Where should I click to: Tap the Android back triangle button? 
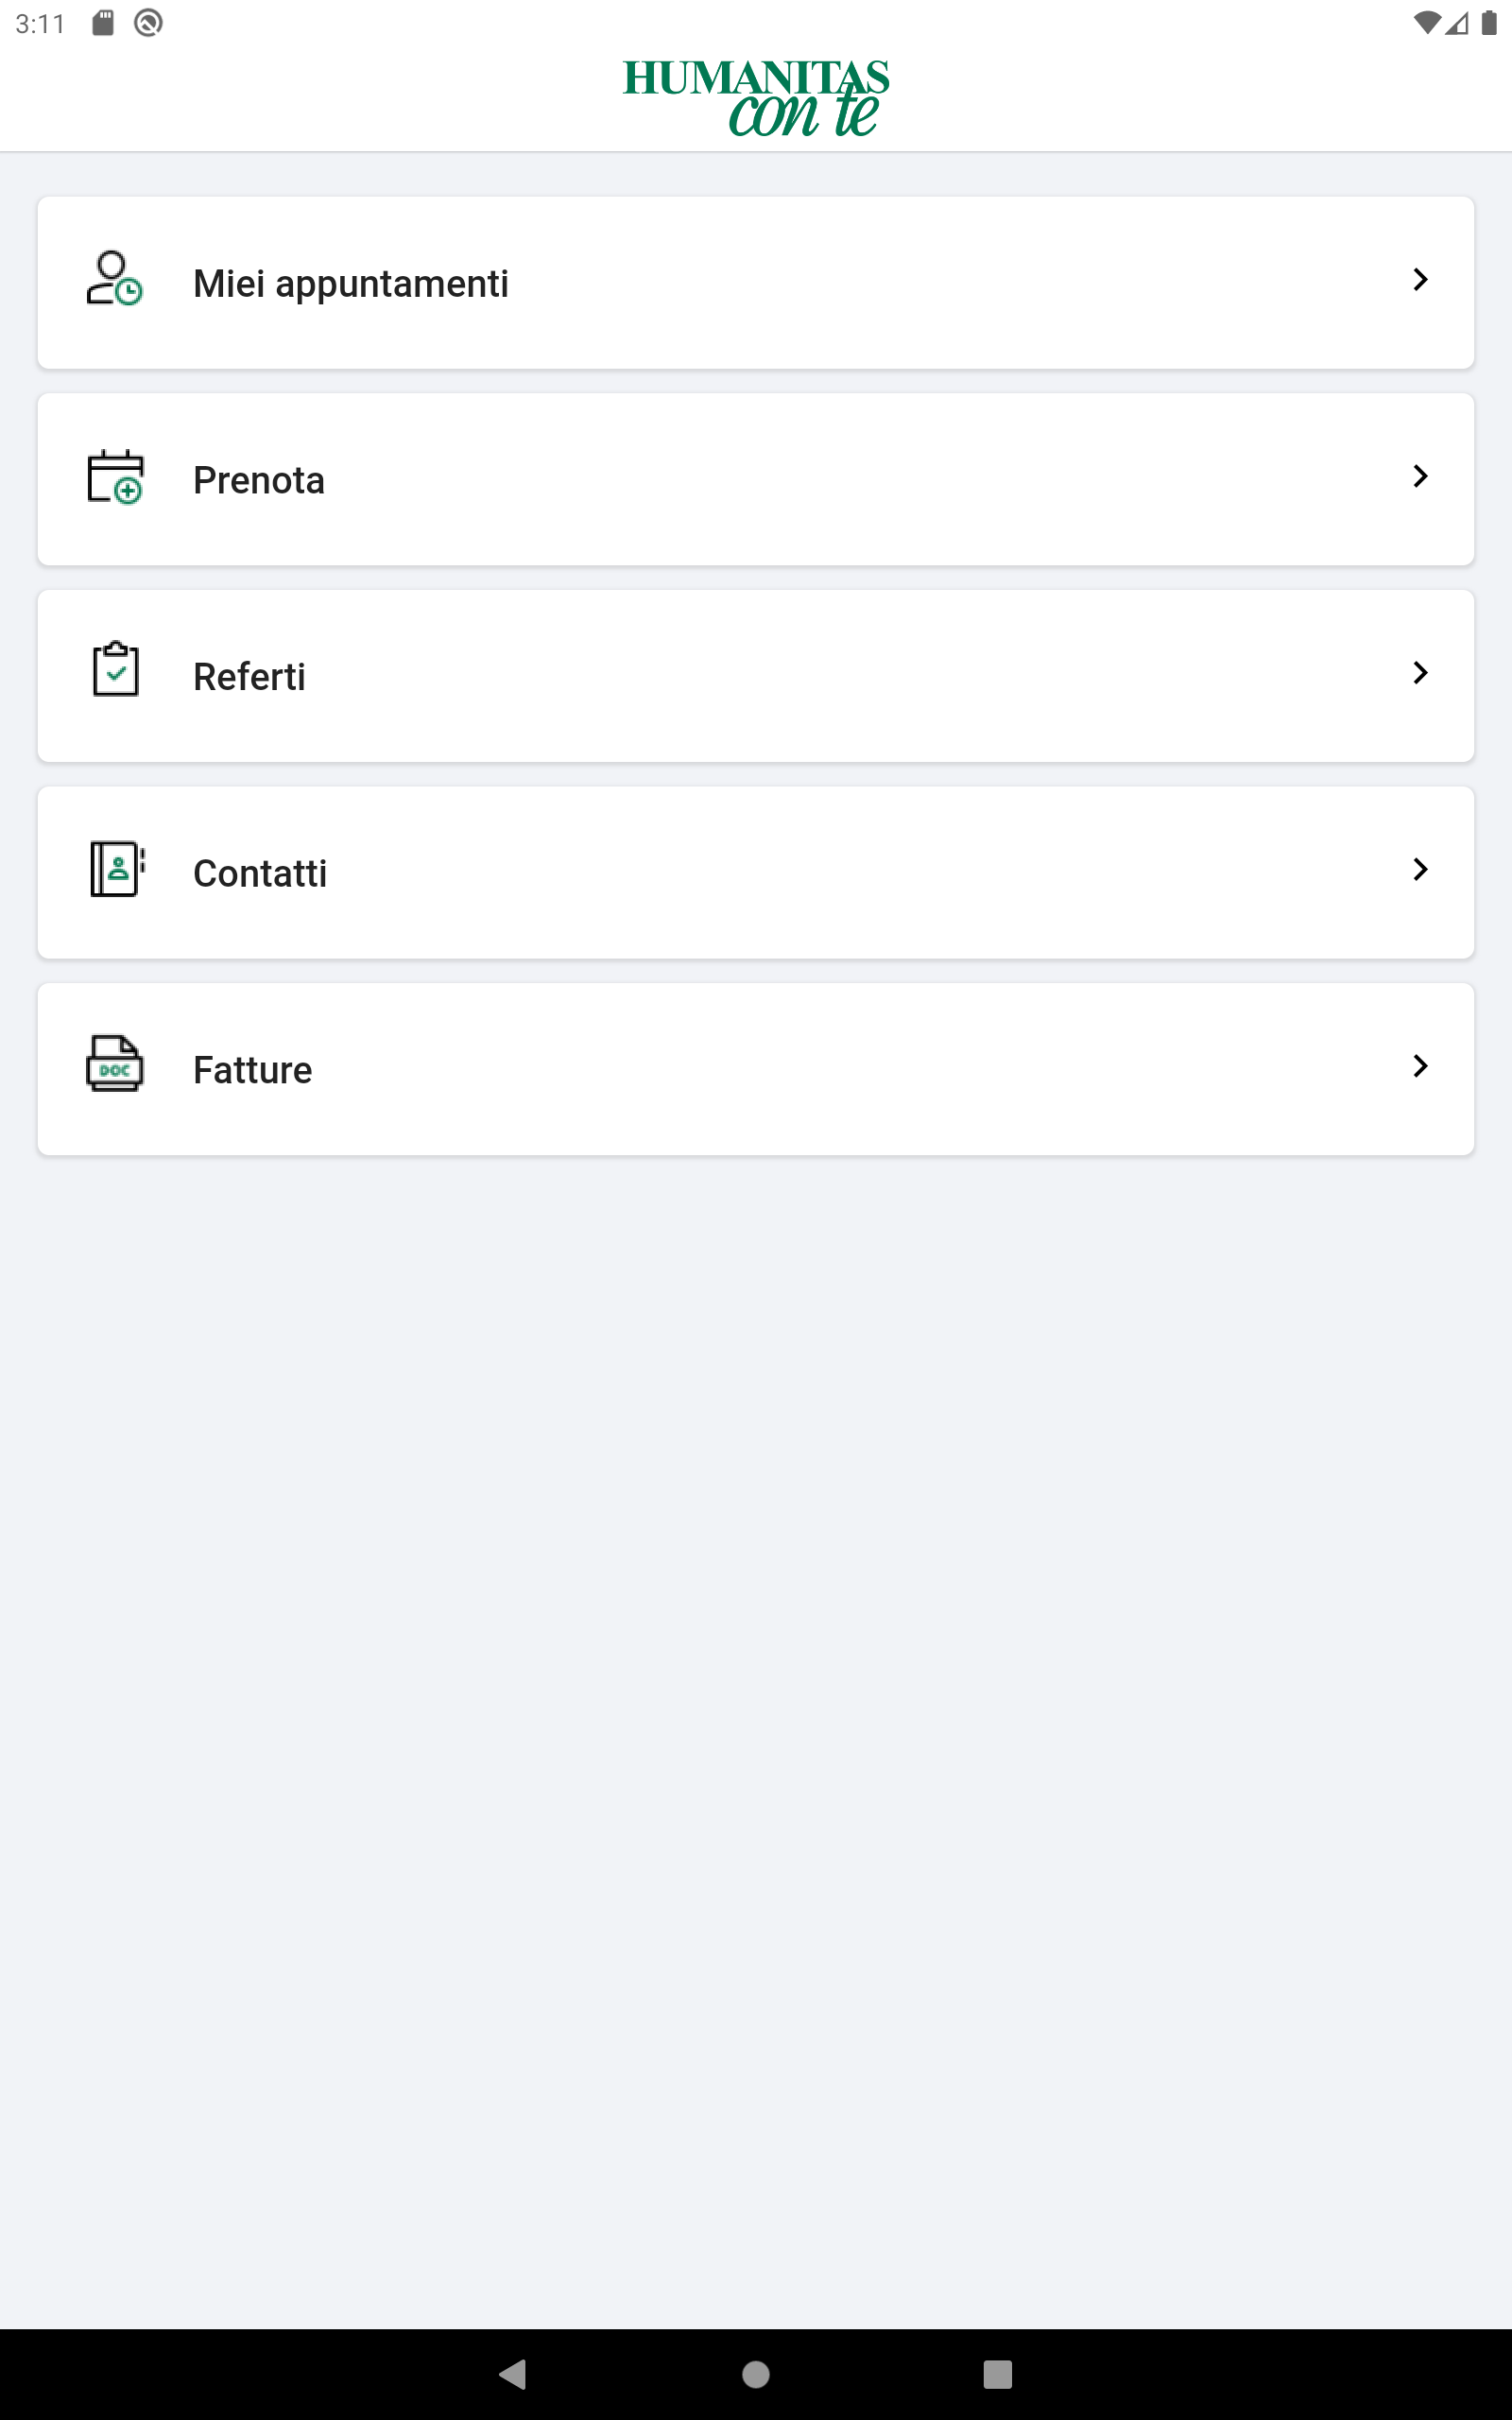pyautogui.click(x=512, y=2374)
